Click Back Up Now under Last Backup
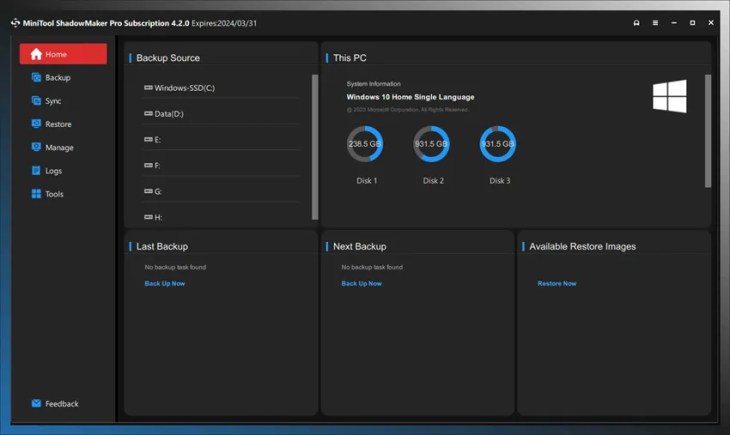The height and width of the screenshot is (435, 730). point(164,283)
